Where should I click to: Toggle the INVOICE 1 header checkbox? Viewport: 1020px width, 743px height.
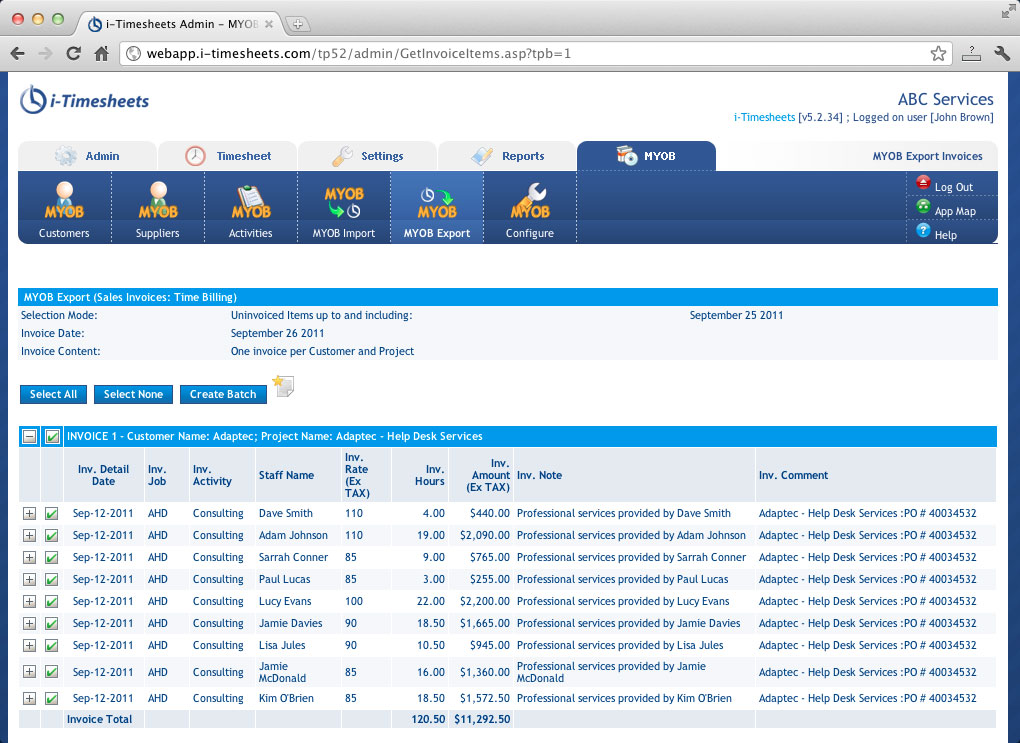coord(52,437)
